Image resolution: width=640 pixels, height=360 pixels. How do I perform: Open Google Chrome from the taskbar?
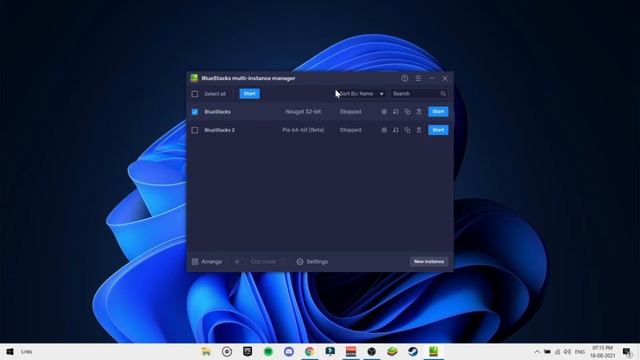pyautogui.click(x=309, y=351)
